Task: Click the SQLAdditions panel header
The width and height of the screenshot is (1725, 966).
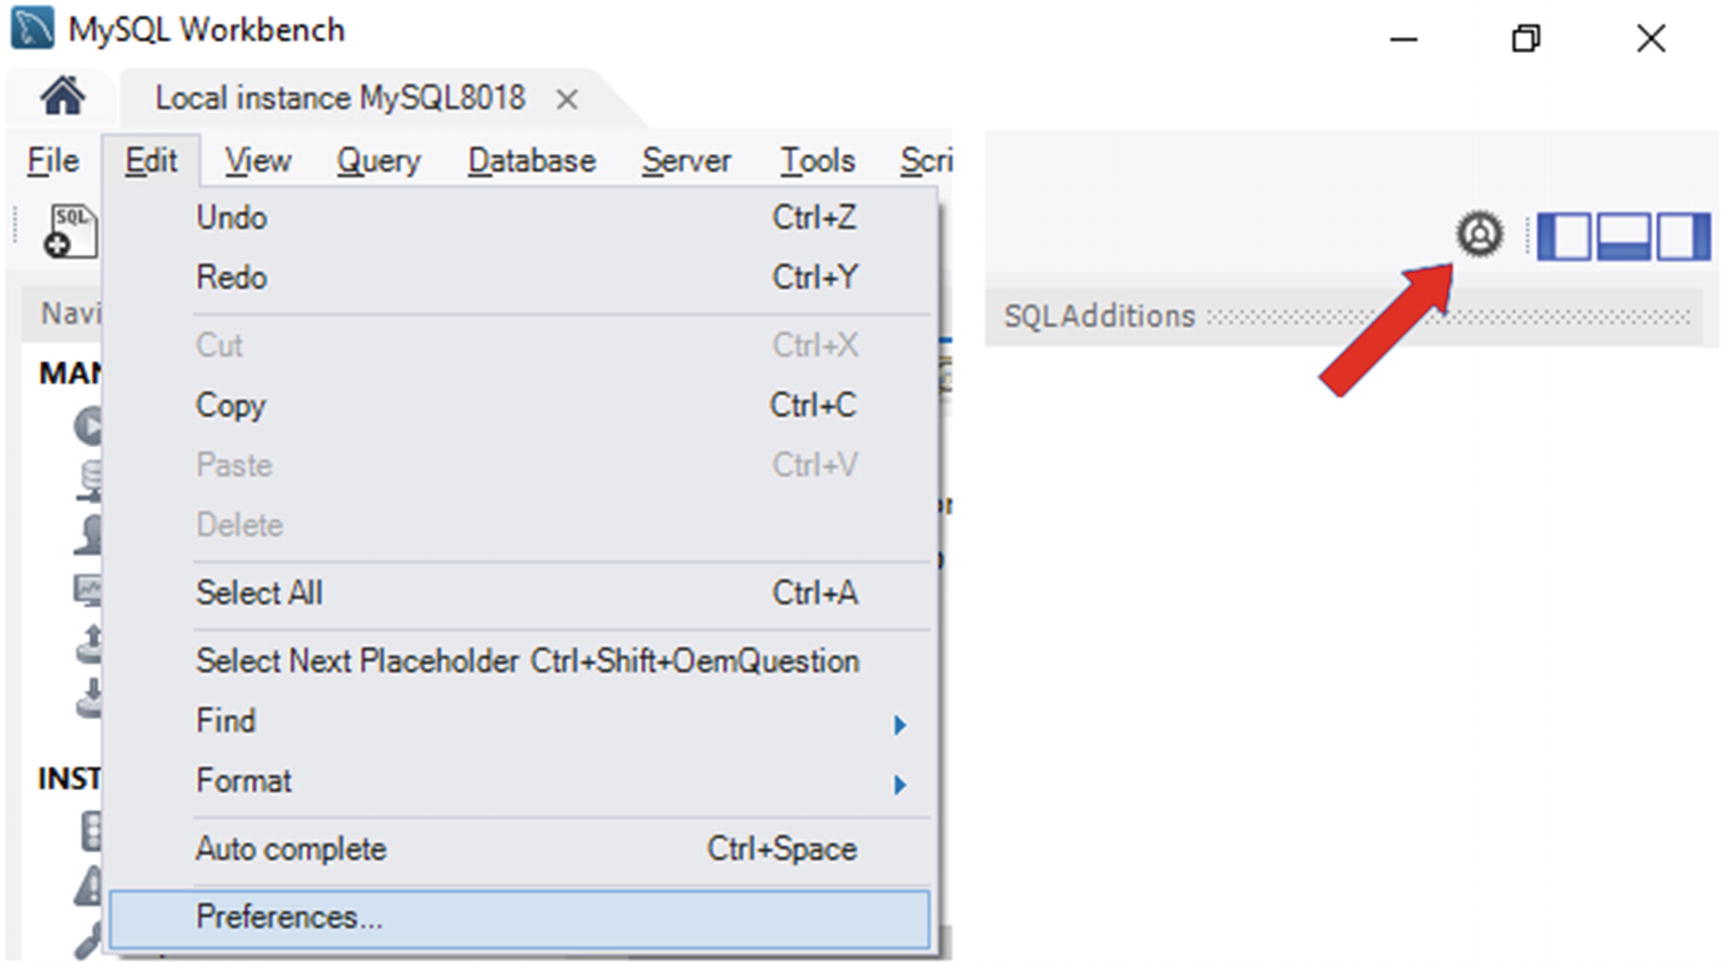Action: (1345, 317)
